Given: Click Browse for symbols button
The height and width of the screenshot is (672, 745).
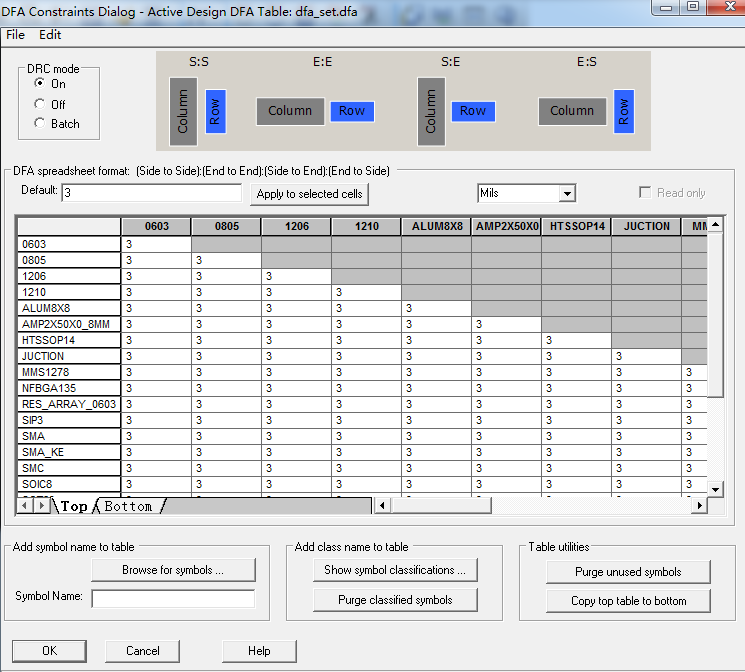Looking at the screenshot, I should click(173, 570).
